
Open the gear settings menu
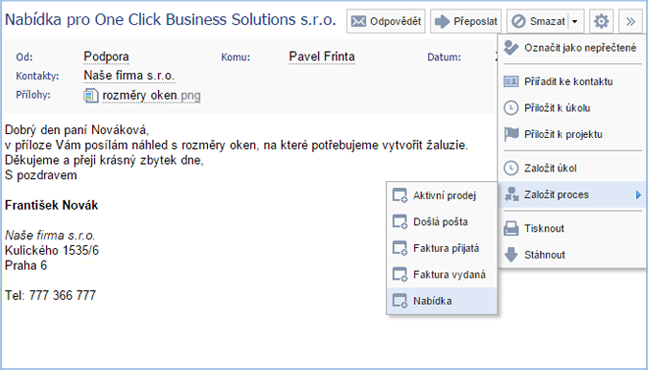(601, 21)
